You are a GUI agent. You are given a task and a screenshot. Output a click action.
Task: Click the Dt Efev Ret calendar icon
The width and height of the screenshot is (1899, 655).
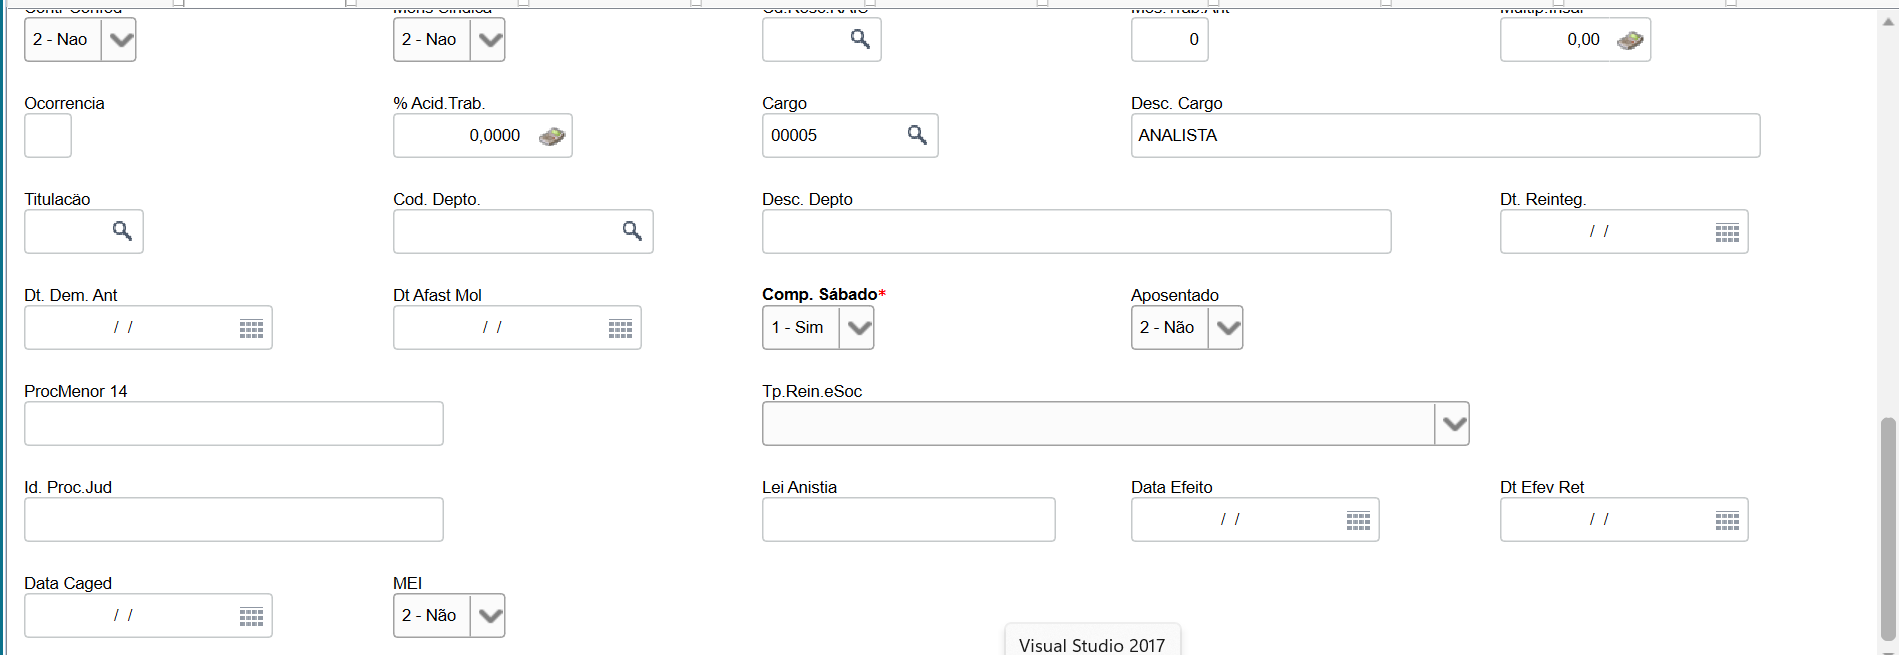pos(1727,520)
